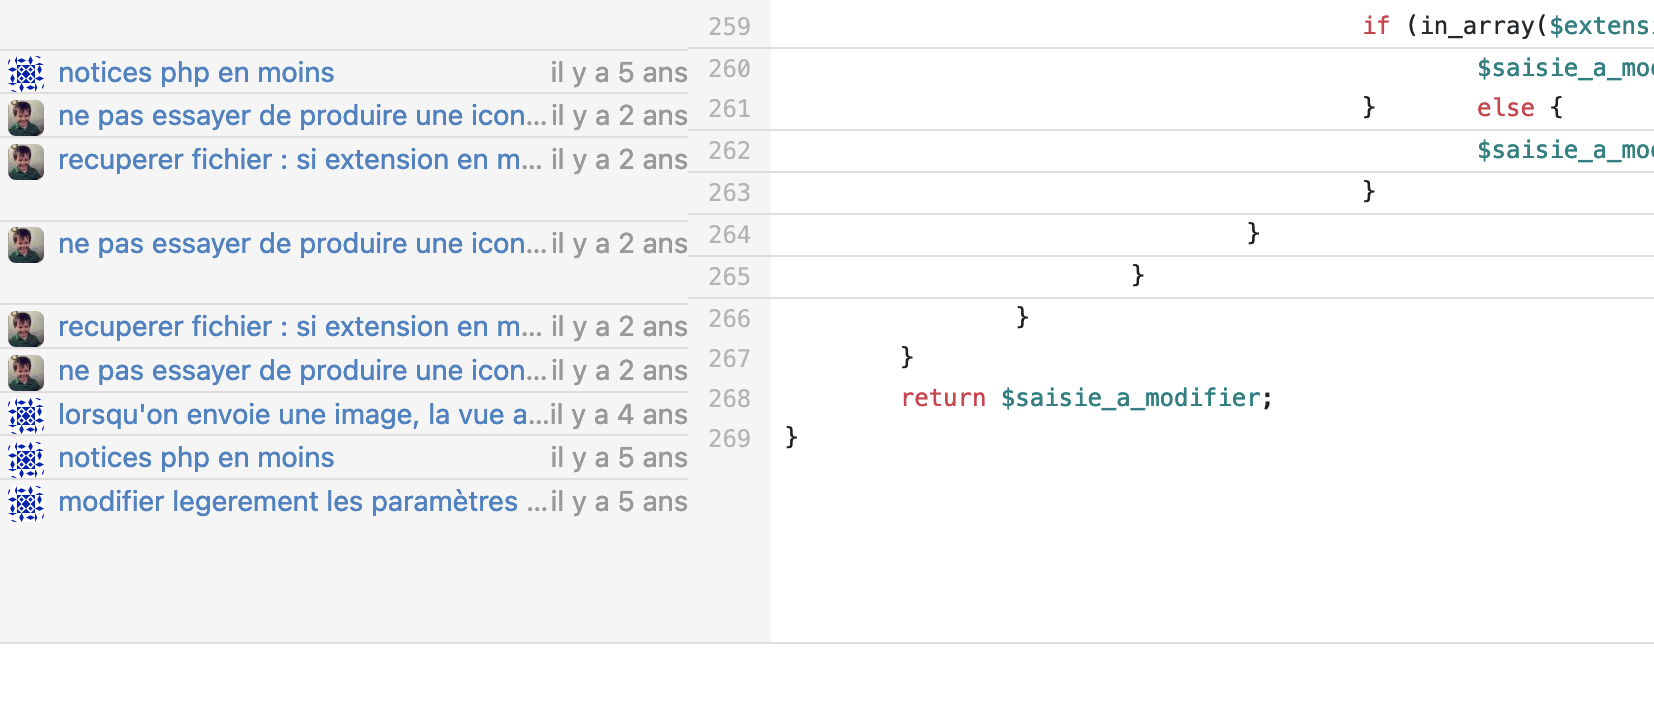Click 'il y a 5 ans' on 'modifier legerement' row

pos(619,502)
